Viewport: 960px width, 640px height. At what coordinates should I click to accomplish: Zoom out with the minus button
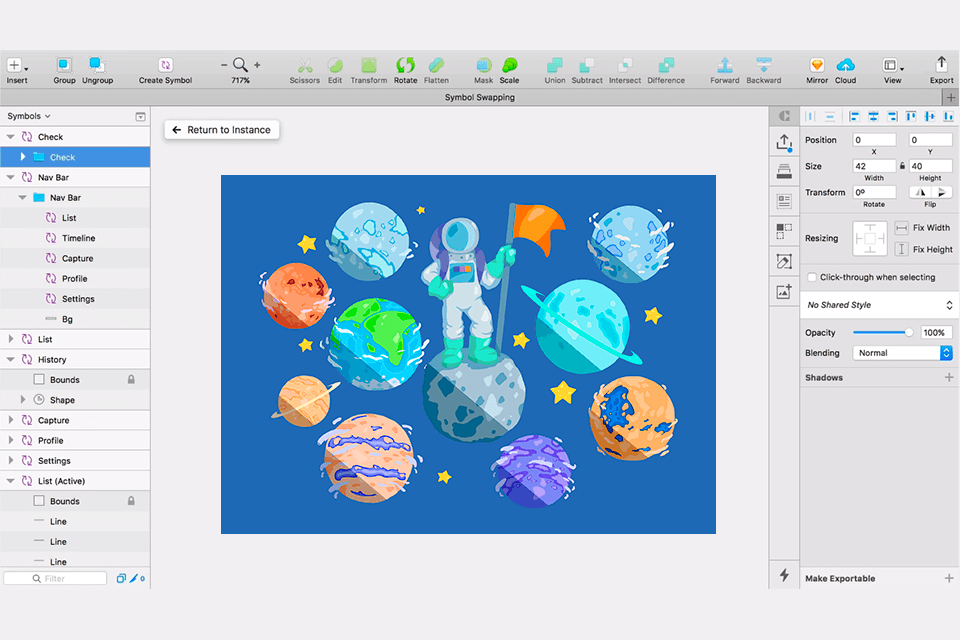[224, 65]
